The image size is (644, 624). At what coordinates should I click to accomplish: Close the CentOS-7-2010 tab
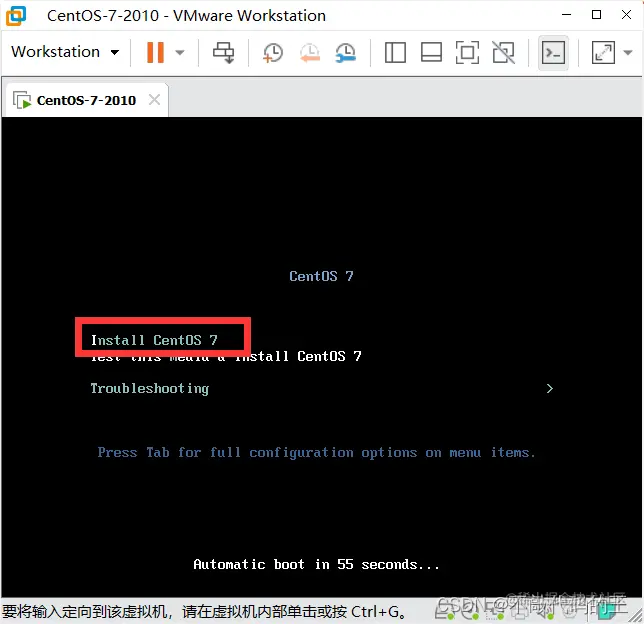coord(154,99)
